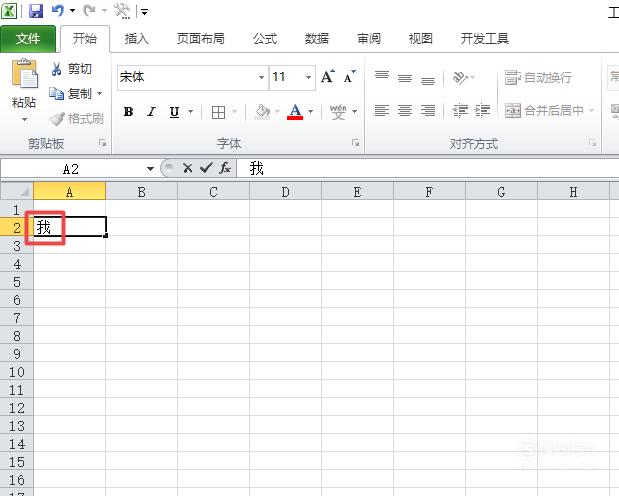Click the Select All corner triangle
The width and height of the screenshot is (619, 496).
pos(17,192)
